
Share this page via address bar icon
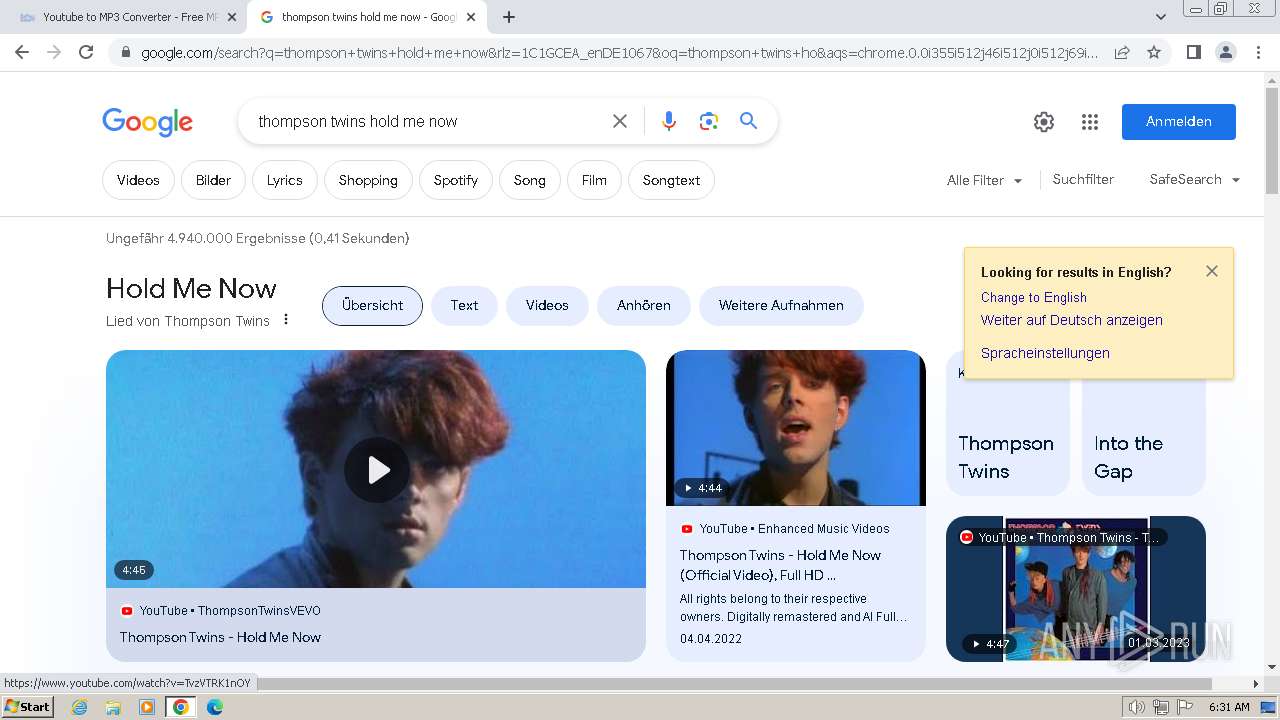pyautogui.click(x=1122, y=52)
